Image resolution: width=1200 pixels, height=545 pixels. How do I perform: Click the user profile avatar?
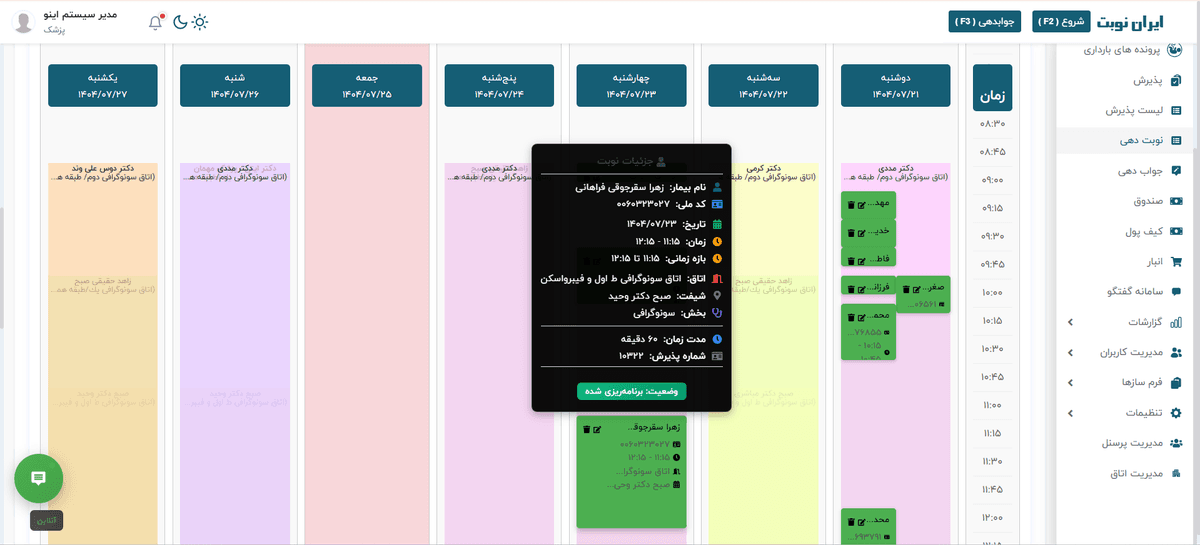click(24, 23)
